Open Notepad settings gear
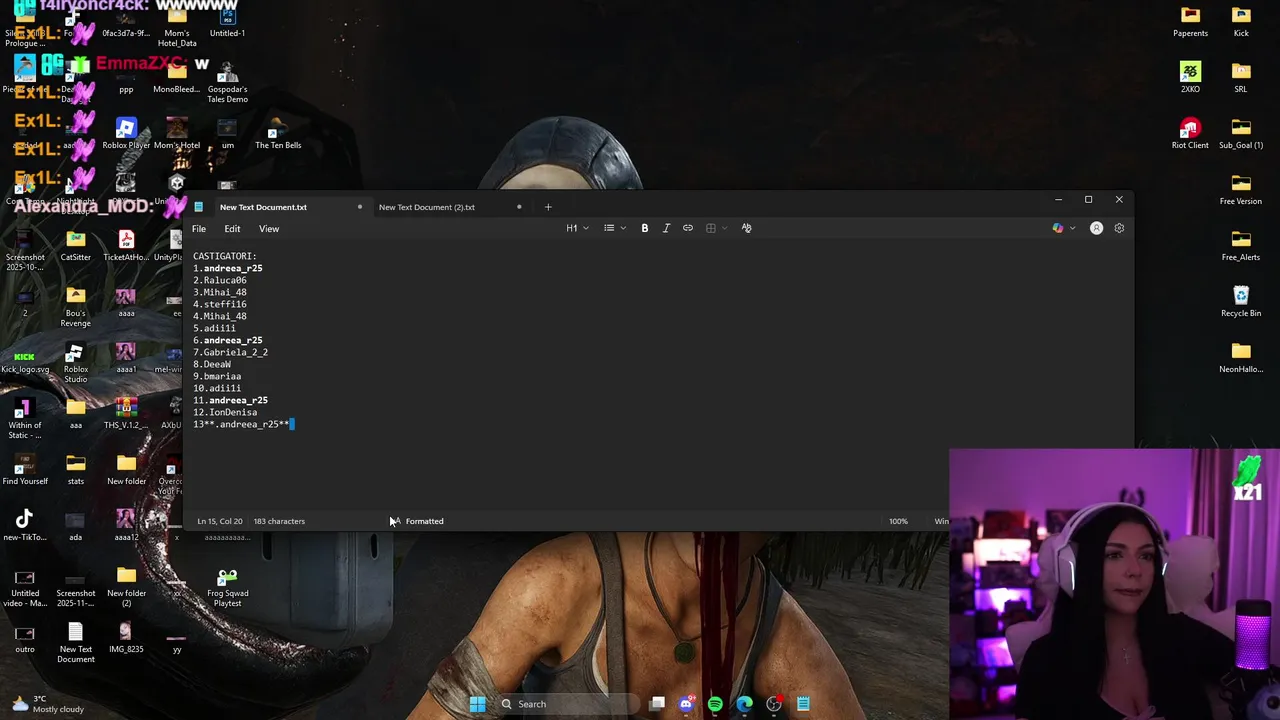1280x720 pixels. [1119, 228]
